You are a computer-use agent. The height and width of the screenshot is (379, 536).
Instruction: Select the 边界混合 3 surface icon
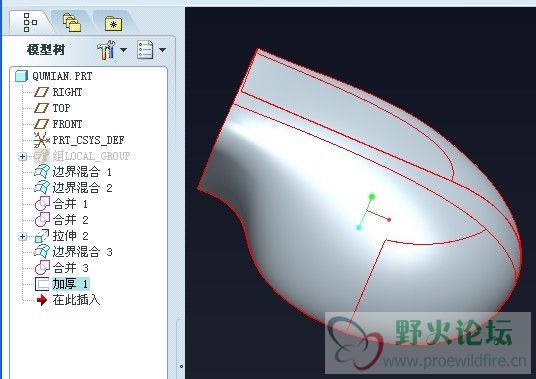tap(42, 252)
